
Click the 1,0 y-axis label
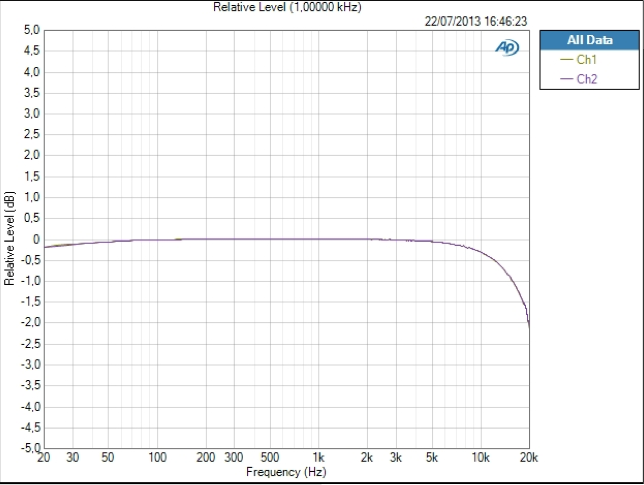tap(32, 197)
